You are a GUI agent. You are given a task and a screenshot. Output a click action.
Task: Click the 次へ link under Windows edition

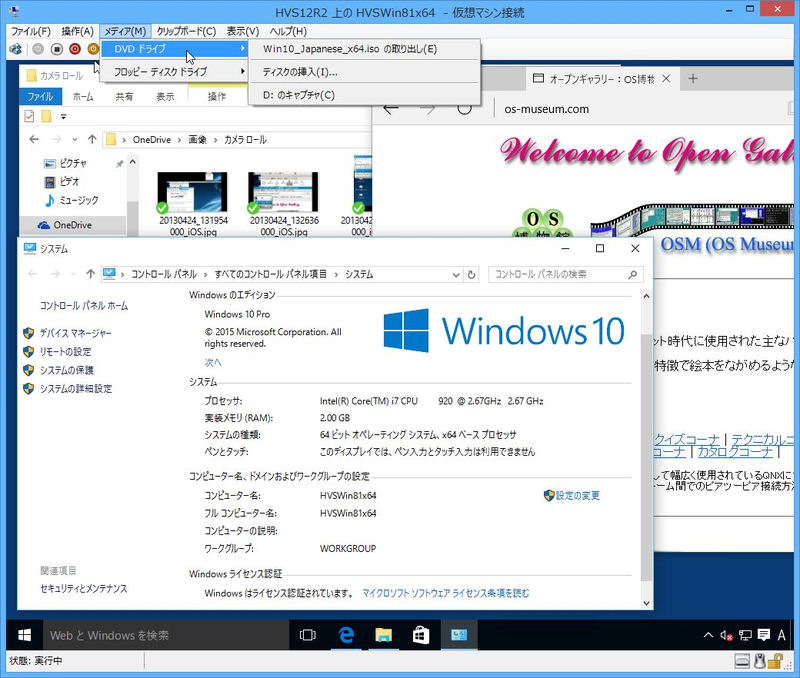[213, 362]
